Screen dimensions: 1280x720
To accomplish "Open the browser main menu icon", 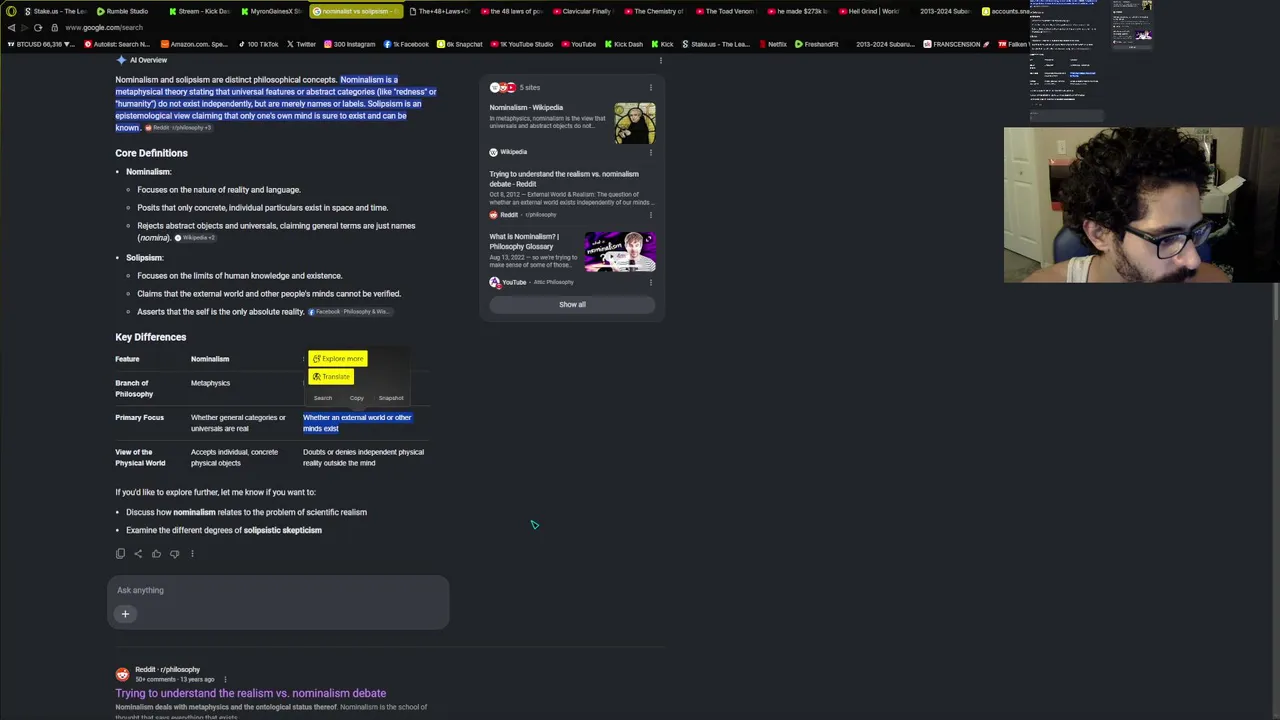I will [11, 11].
